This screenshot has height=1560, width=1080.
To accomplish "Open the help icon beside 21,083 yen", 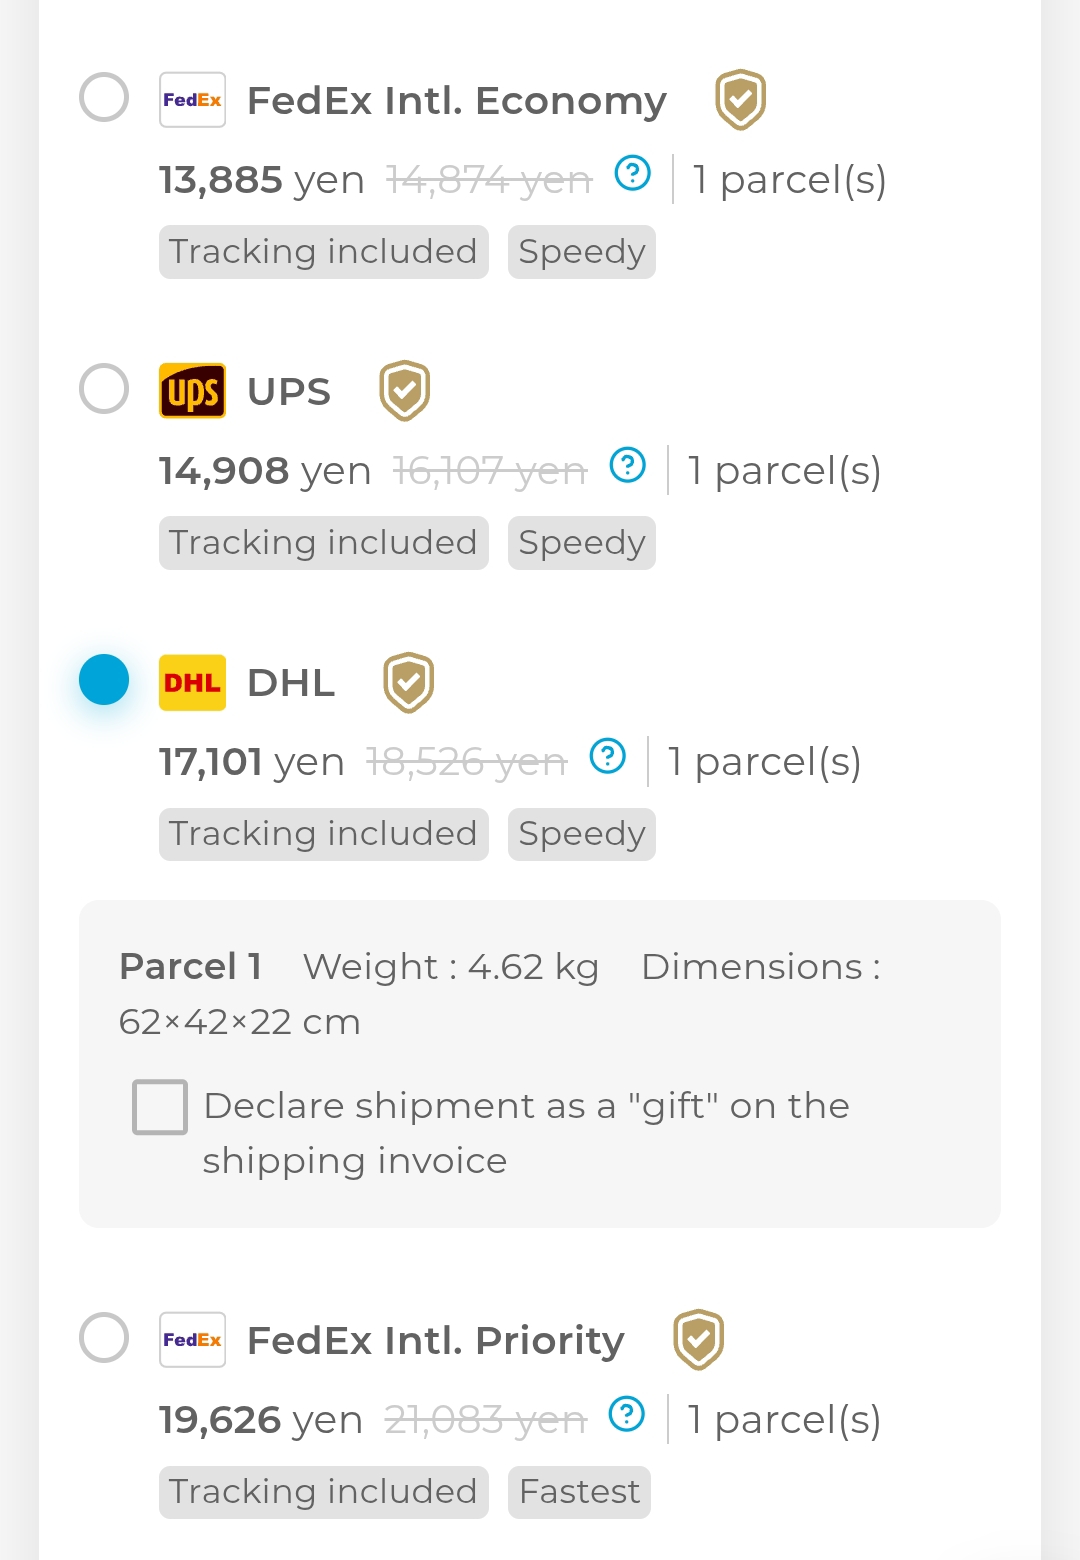I will pos(627,1414).
